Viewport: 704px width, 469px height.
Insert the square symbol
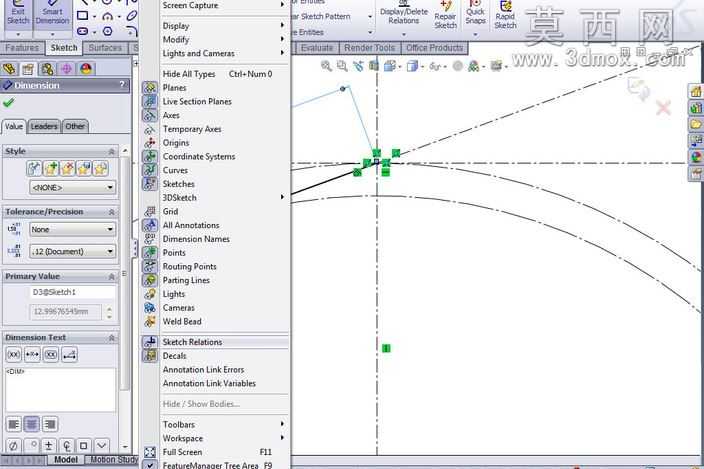pos(84,446)
